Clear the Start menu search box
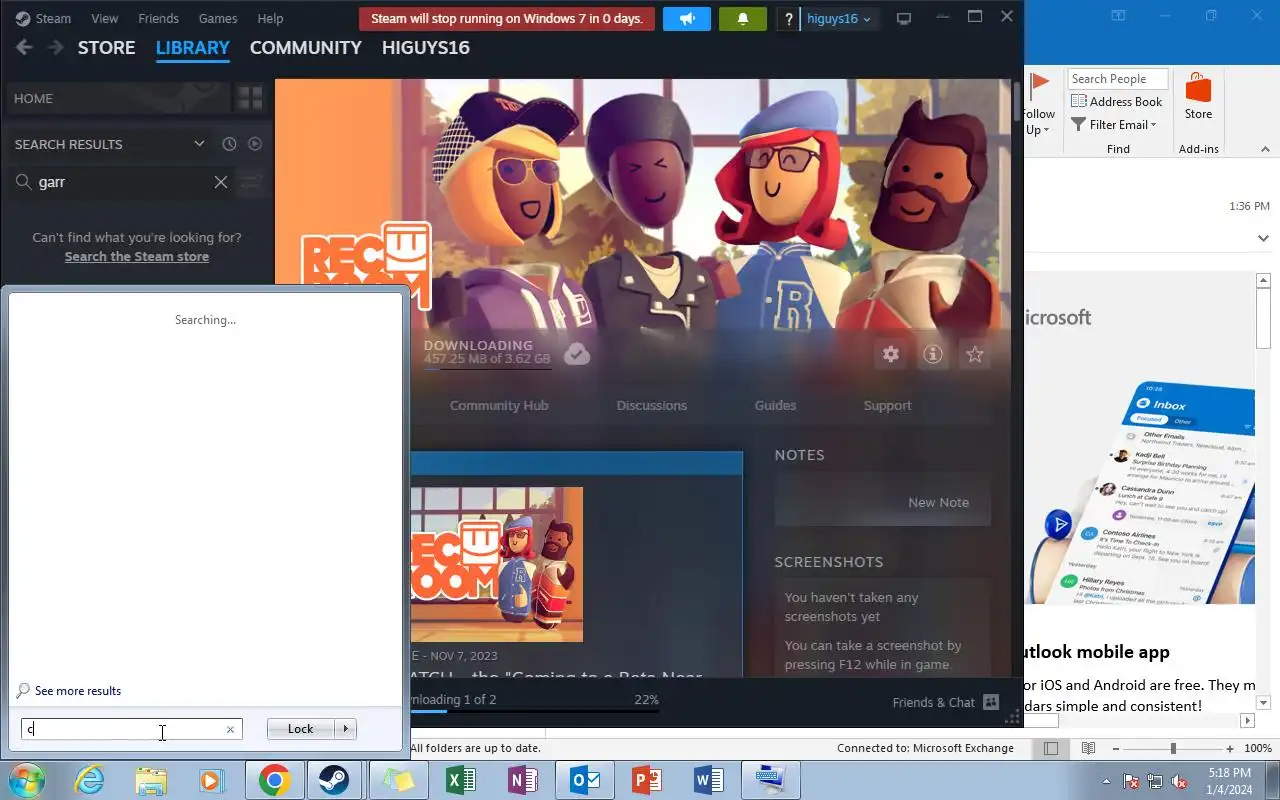Screen dimensions: 1280x800 point(230,730)
